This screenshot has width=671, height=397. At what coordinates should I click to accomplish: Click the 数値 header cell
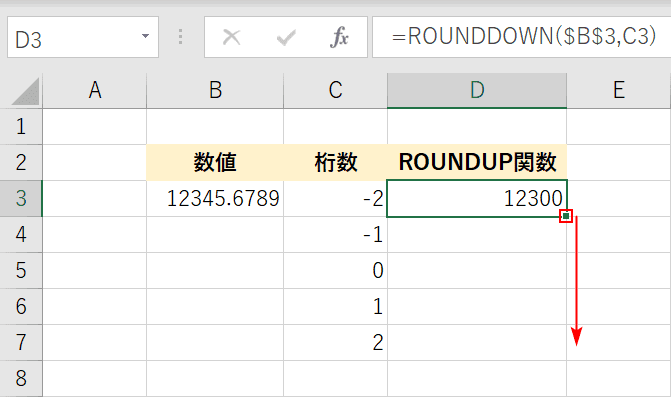[215, 163]
